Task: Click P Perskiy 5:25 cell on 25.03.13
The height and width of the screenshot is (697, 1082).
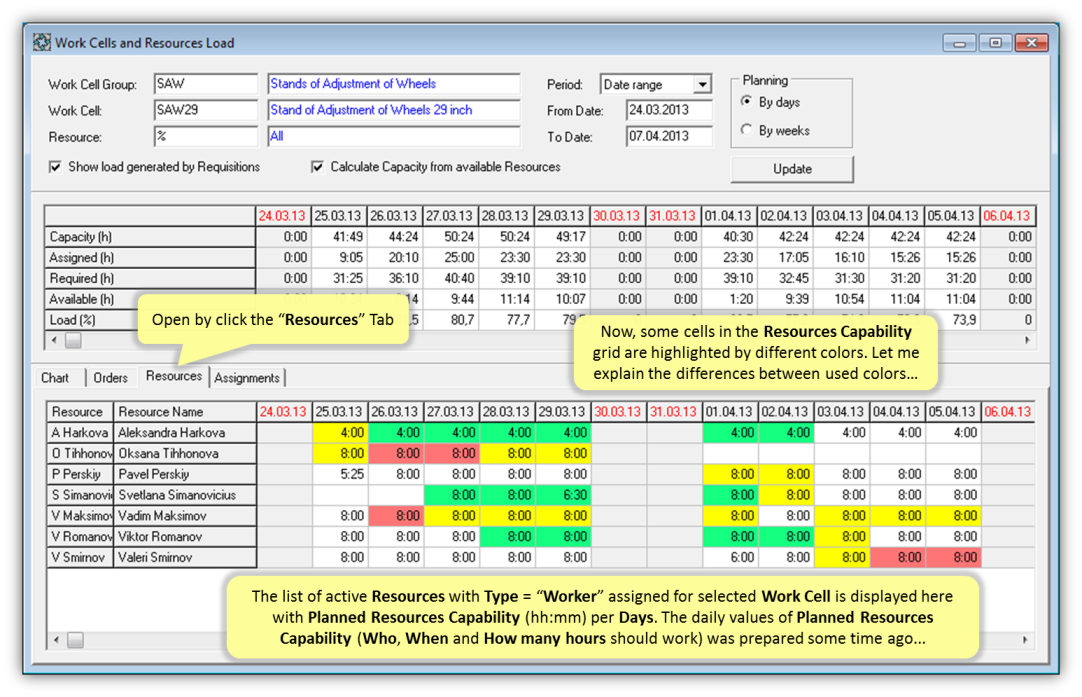Action: click(340, 474)
